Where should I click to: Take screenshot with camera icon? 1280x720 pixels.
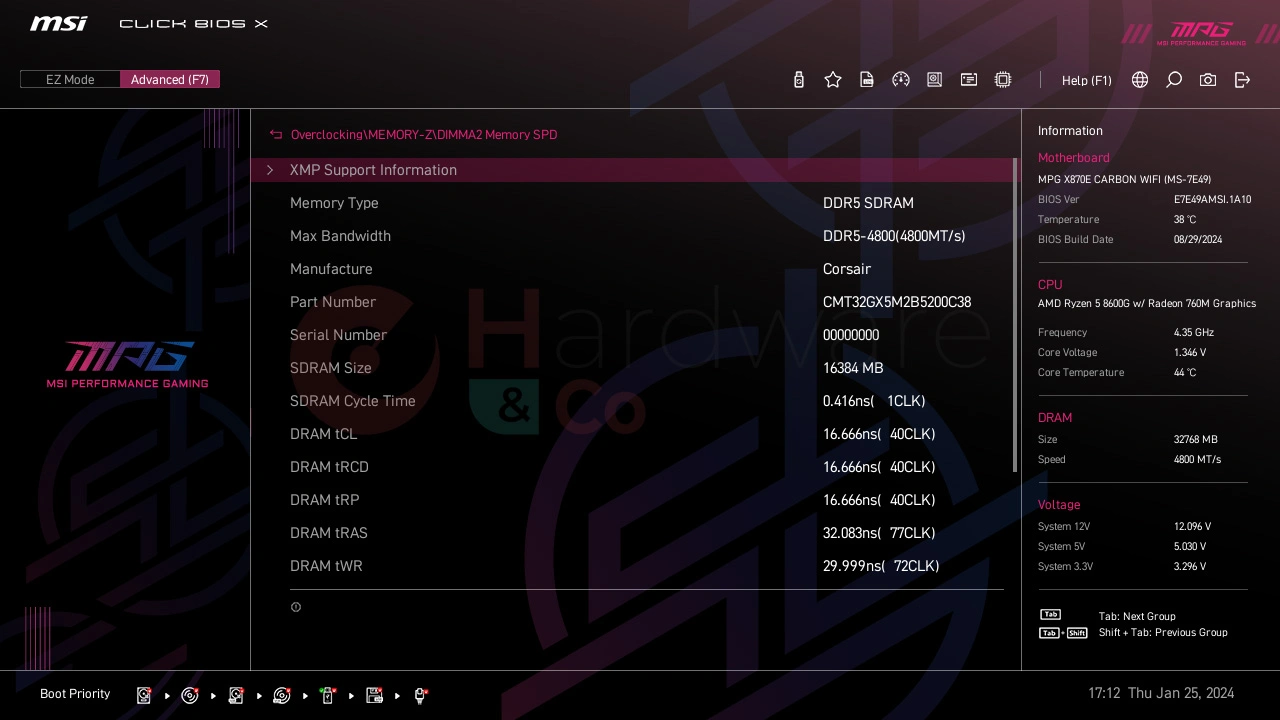click(x=1208, y=80)
